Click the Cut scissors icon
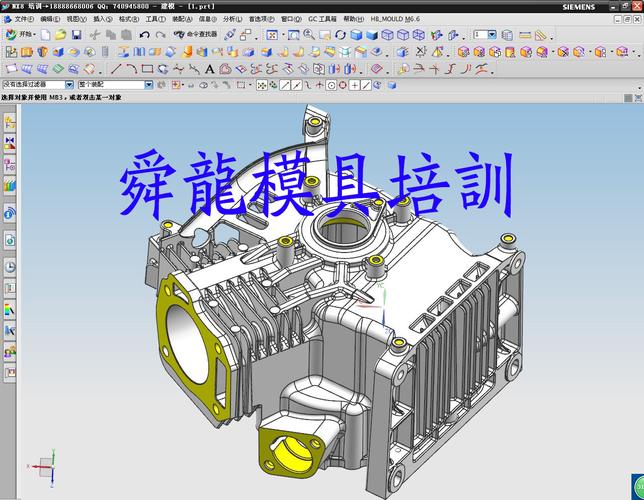 pyautogui.click(x=95, y=35)
